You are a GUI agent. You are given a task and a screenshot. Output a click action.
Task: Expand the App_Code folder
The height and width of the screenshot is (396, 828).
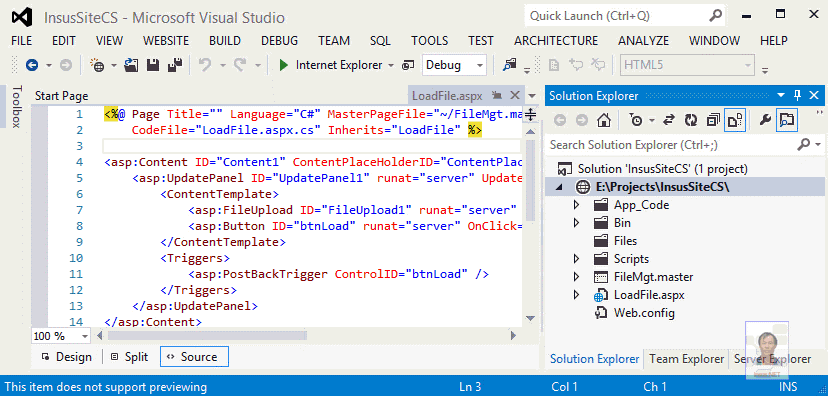tap(576, 205)
